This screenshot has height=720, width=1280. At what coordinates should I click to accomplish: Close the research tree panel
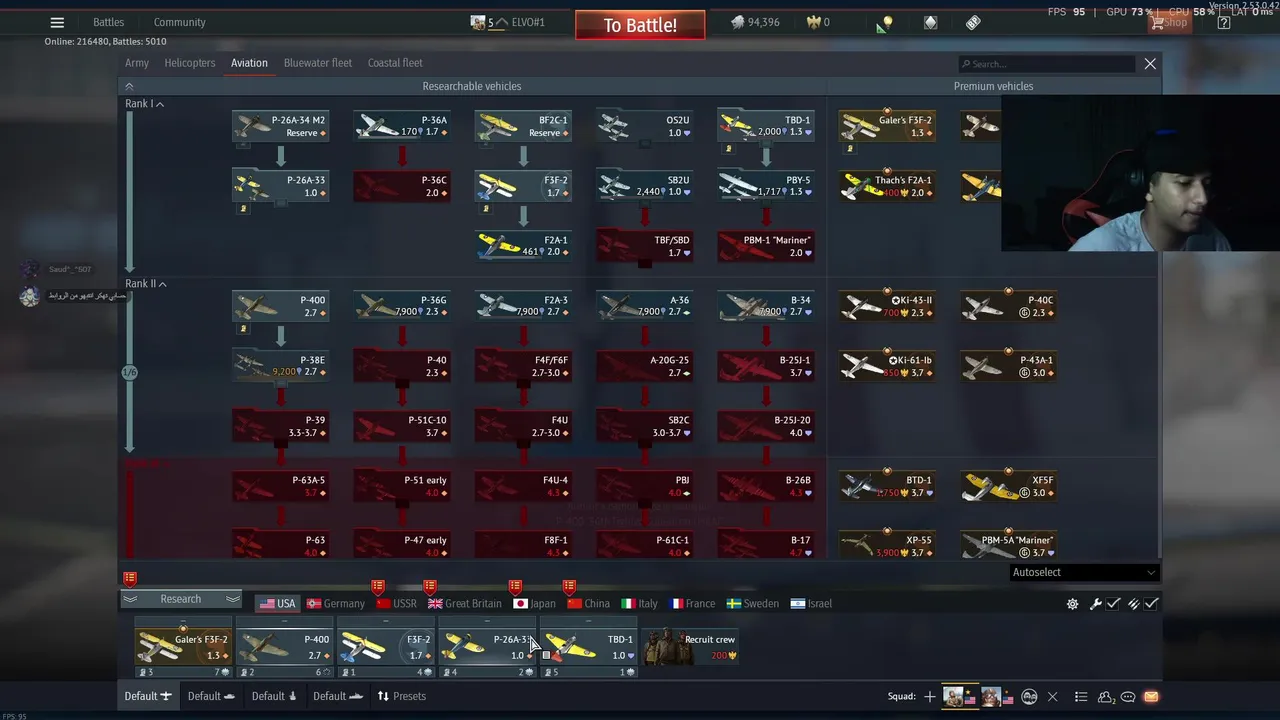click(1150, 64)
